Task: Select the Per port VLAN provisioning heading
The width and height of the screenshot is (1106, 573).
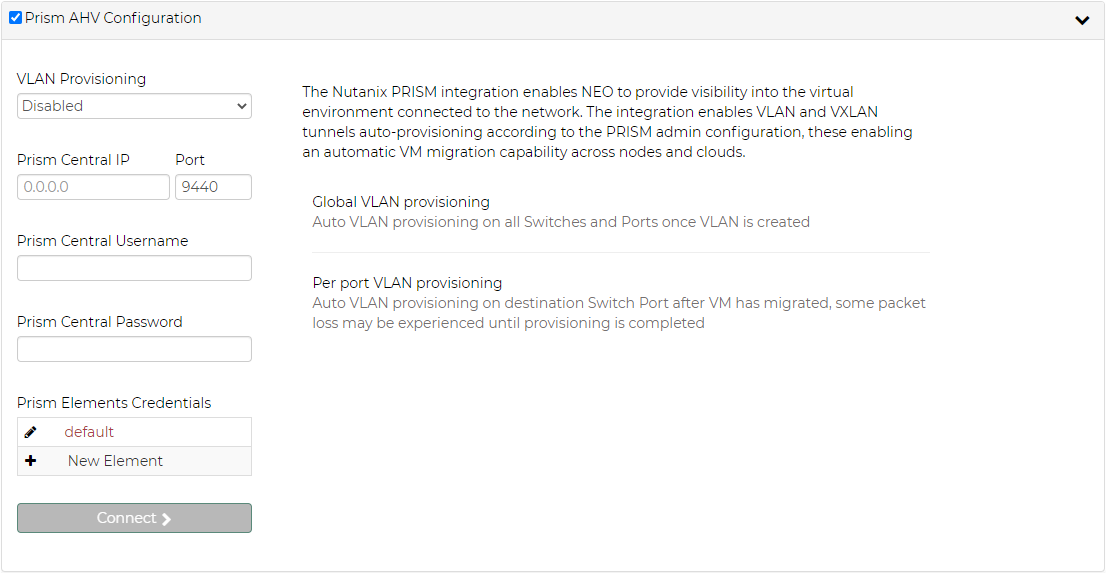Action: [407, 283]
